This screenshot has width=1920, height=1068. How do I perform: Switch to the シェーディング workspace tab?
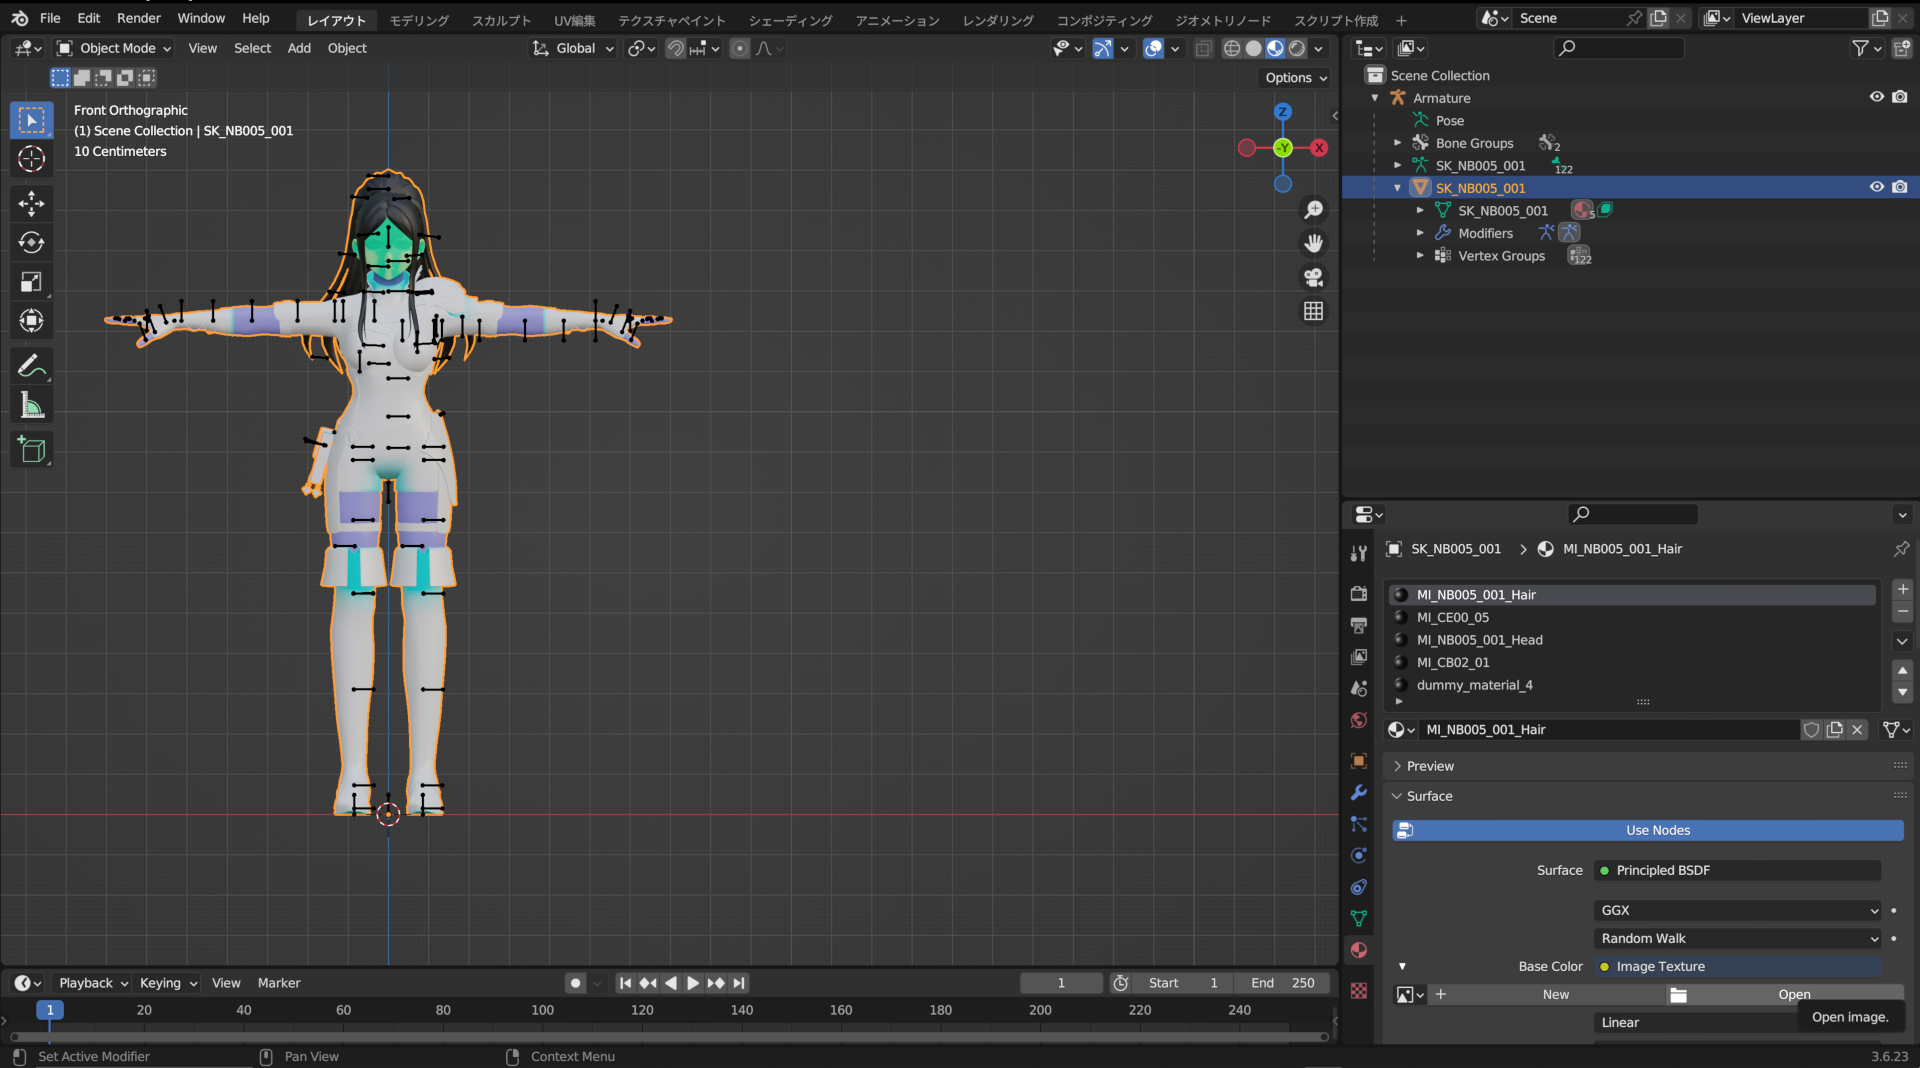[790, 20]
